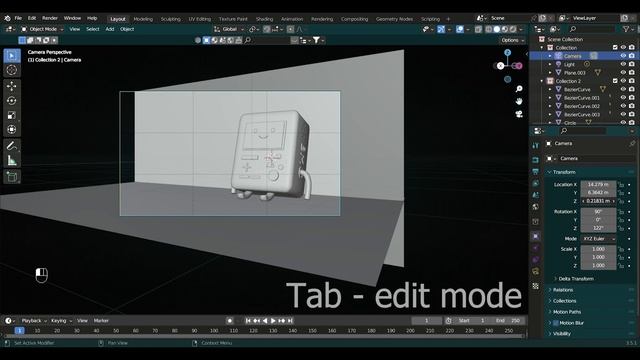Expand the Relations panel

click(562, 290)
